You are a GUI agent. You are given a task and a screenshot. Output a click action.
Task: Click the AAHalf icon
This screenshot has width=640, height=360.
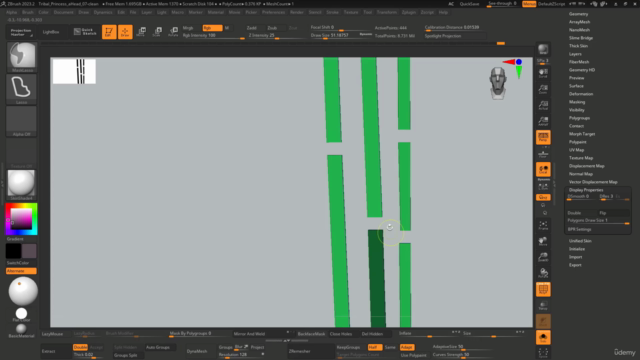coord(543,121)
